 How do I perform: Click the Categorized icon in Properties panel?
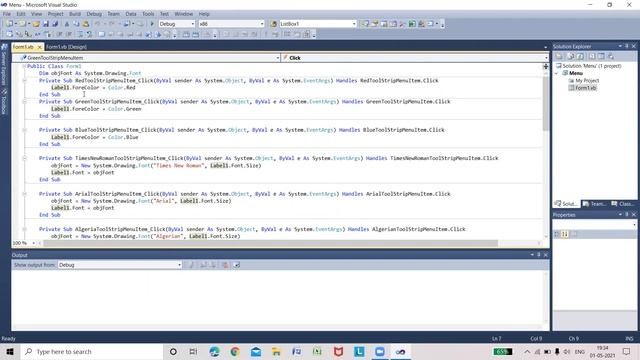(x=557, y=234)
